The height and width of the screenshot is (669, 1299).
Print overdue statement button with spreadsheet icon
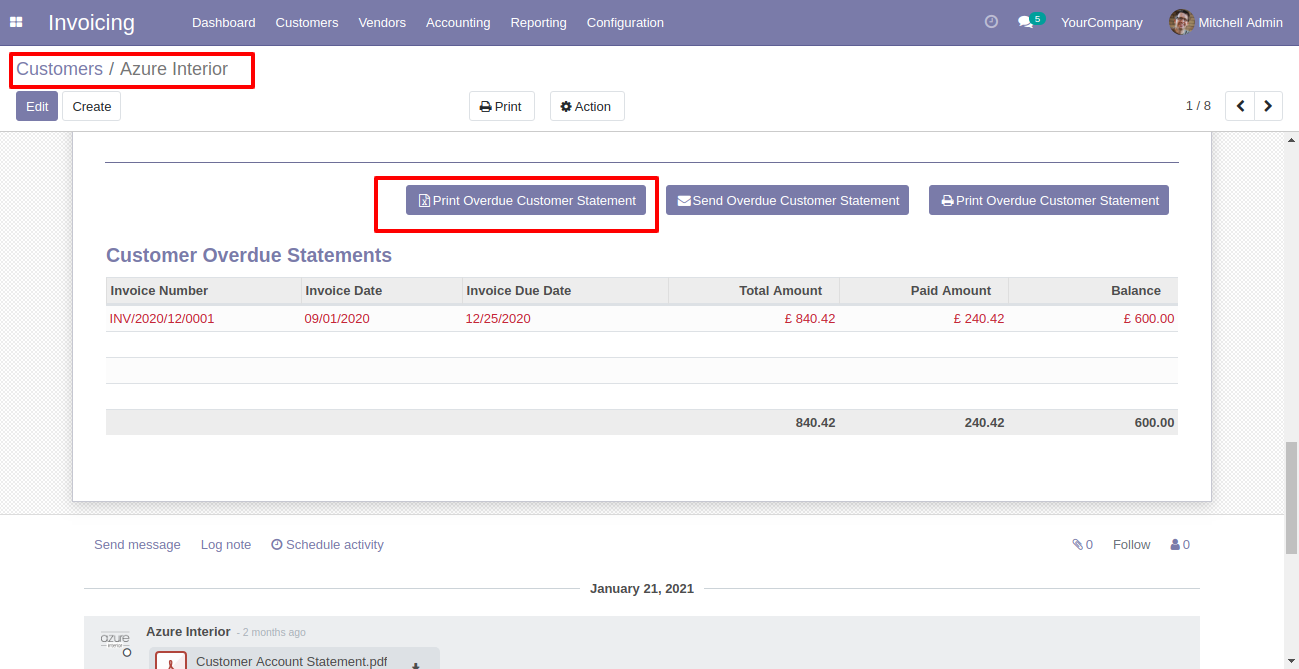tap(526, 200)
